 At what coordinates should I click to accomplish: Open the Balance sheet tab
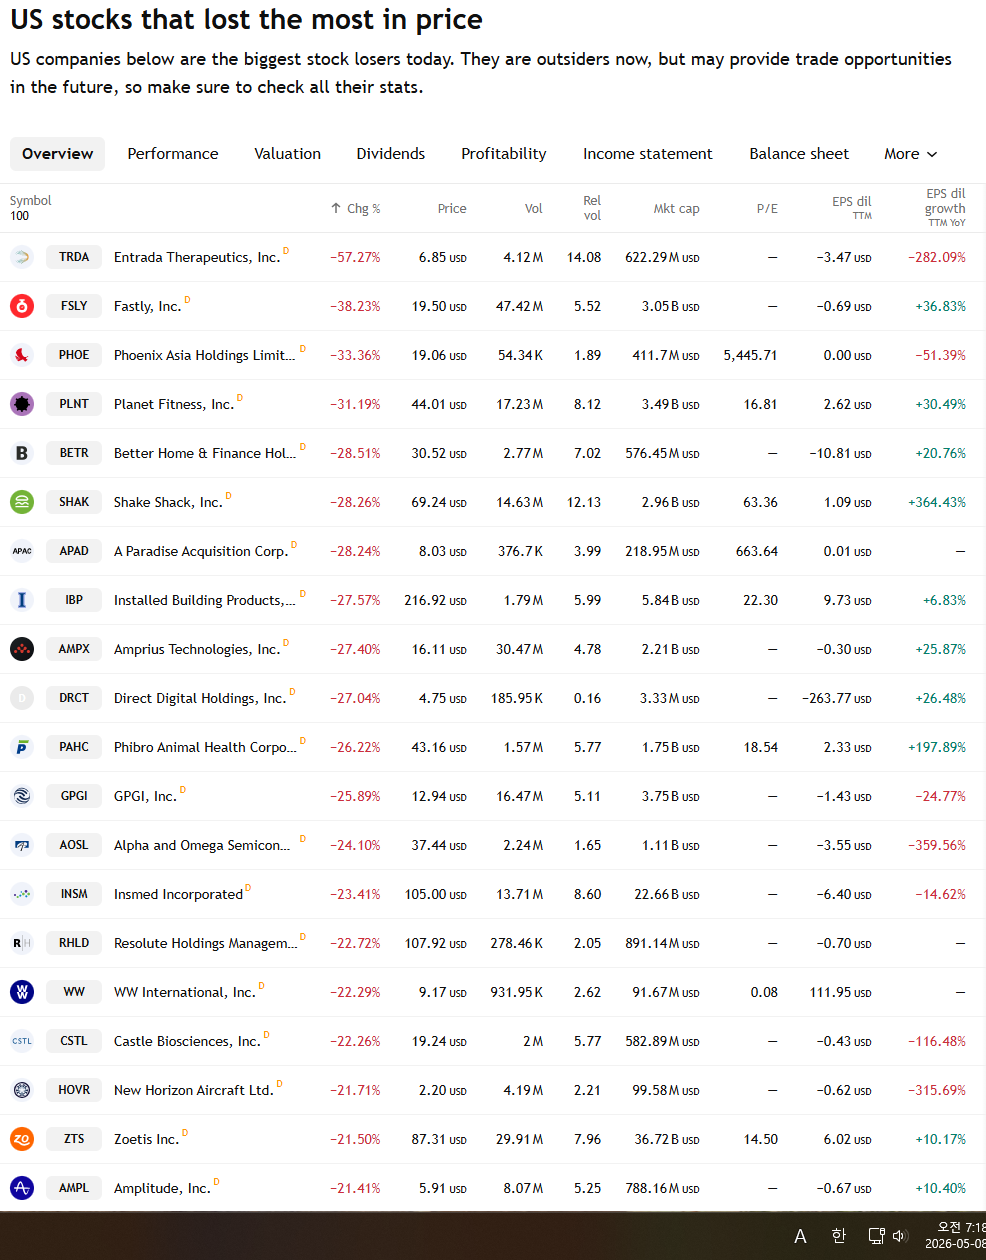[799, 154]
